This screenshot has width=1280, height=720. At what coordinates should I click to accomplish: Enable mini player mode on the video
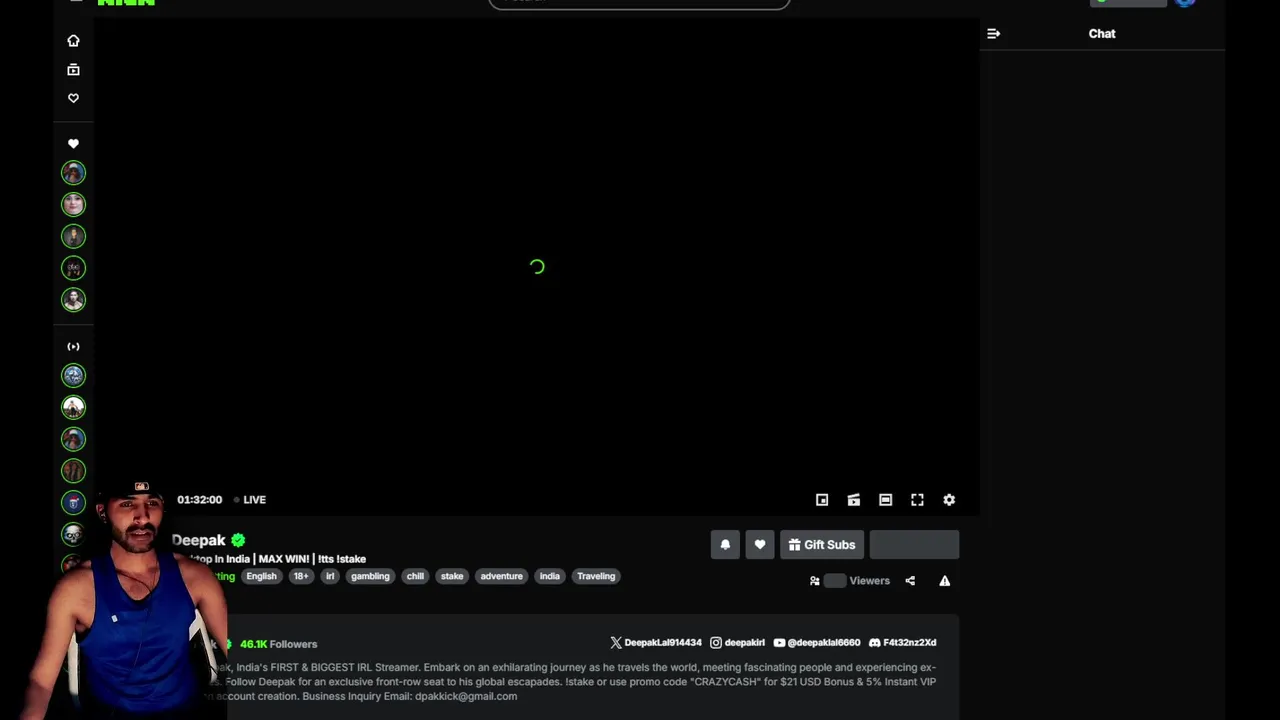click(x=822, y=500)
